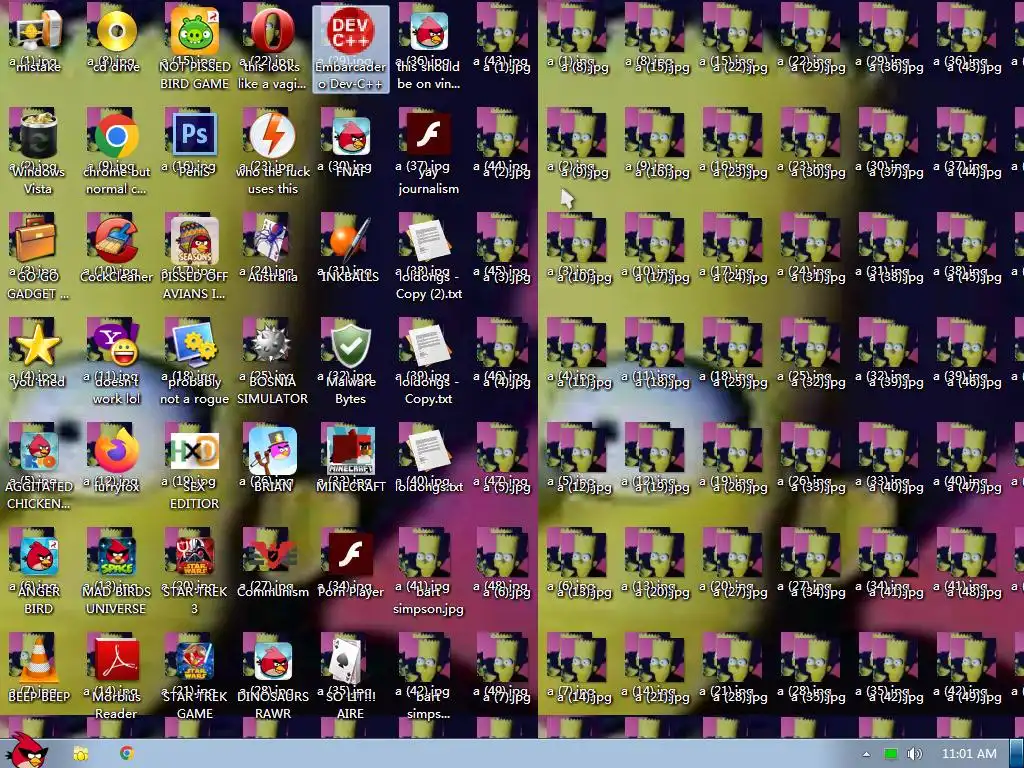
Task: Open 'PISSED OFF AVIANS' Seasons icon
Action: pos(194,240)
